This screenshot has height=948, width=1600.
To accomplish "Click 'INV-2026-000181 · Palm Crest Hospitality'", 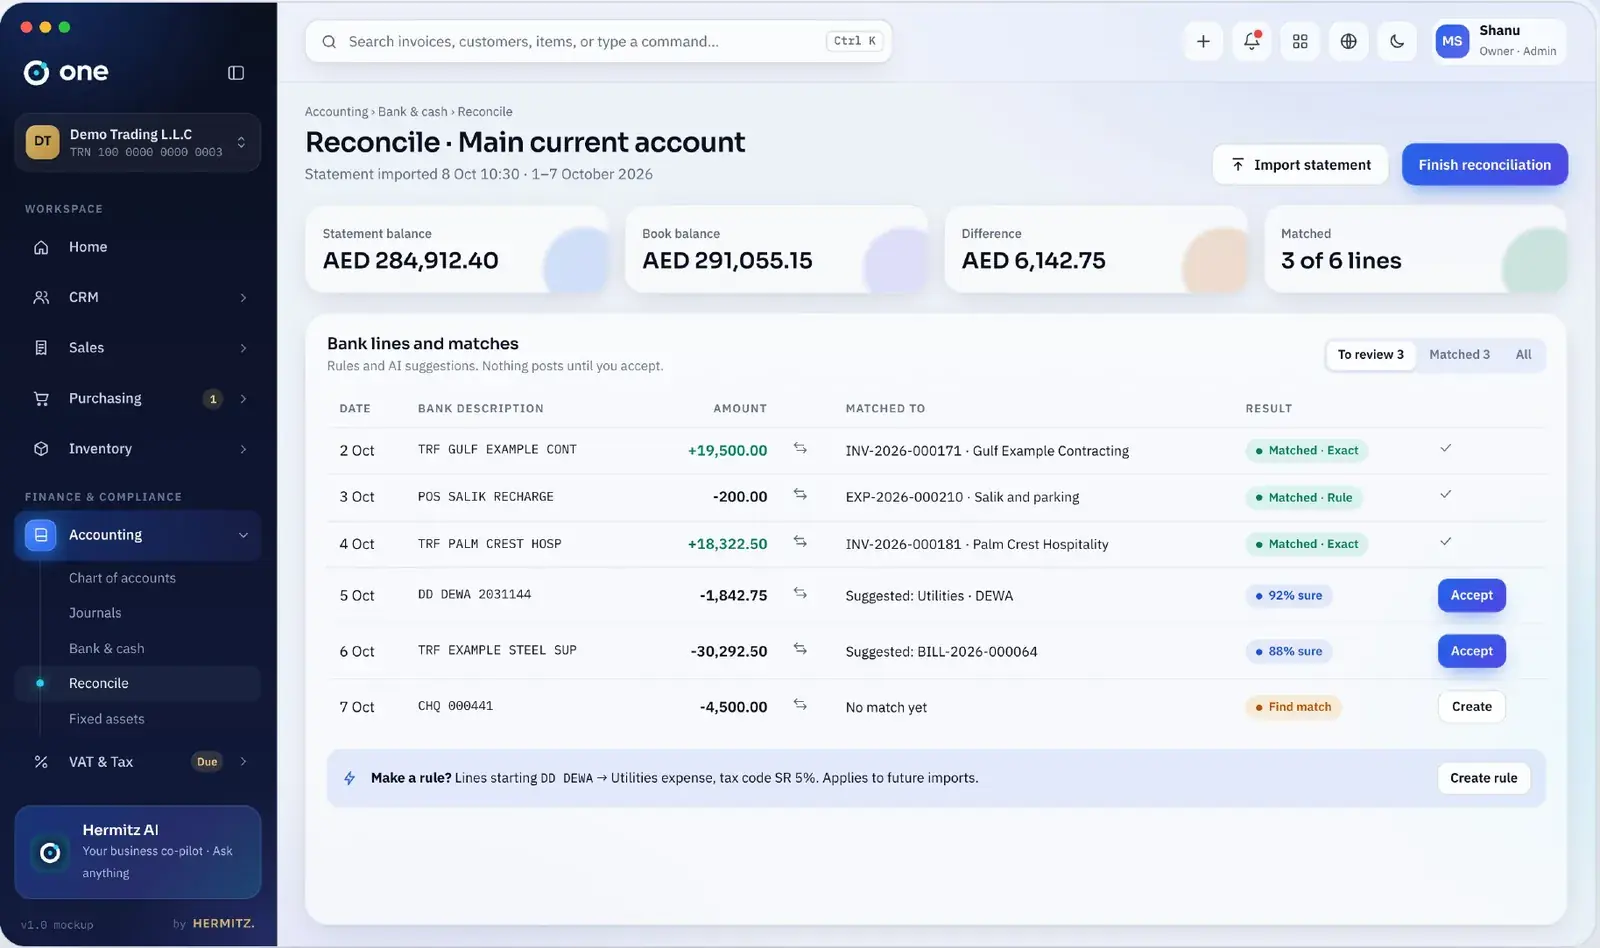I will coord(976,544).
